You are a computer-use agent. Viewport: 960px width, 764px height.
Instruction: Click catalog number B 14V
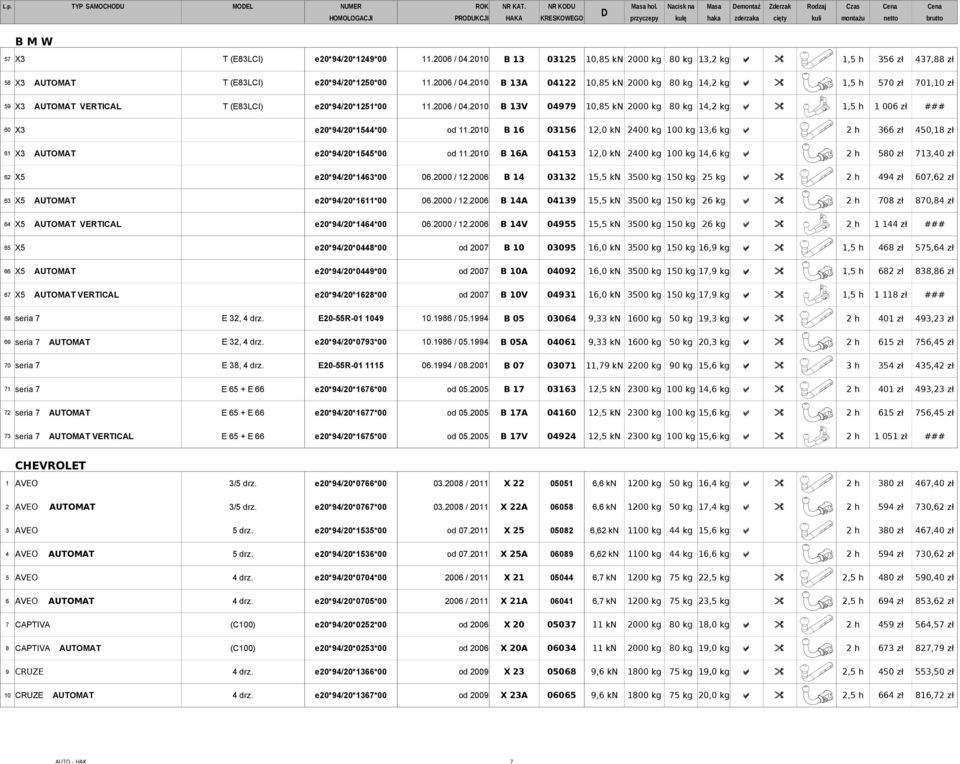click(x=514, y=224)
